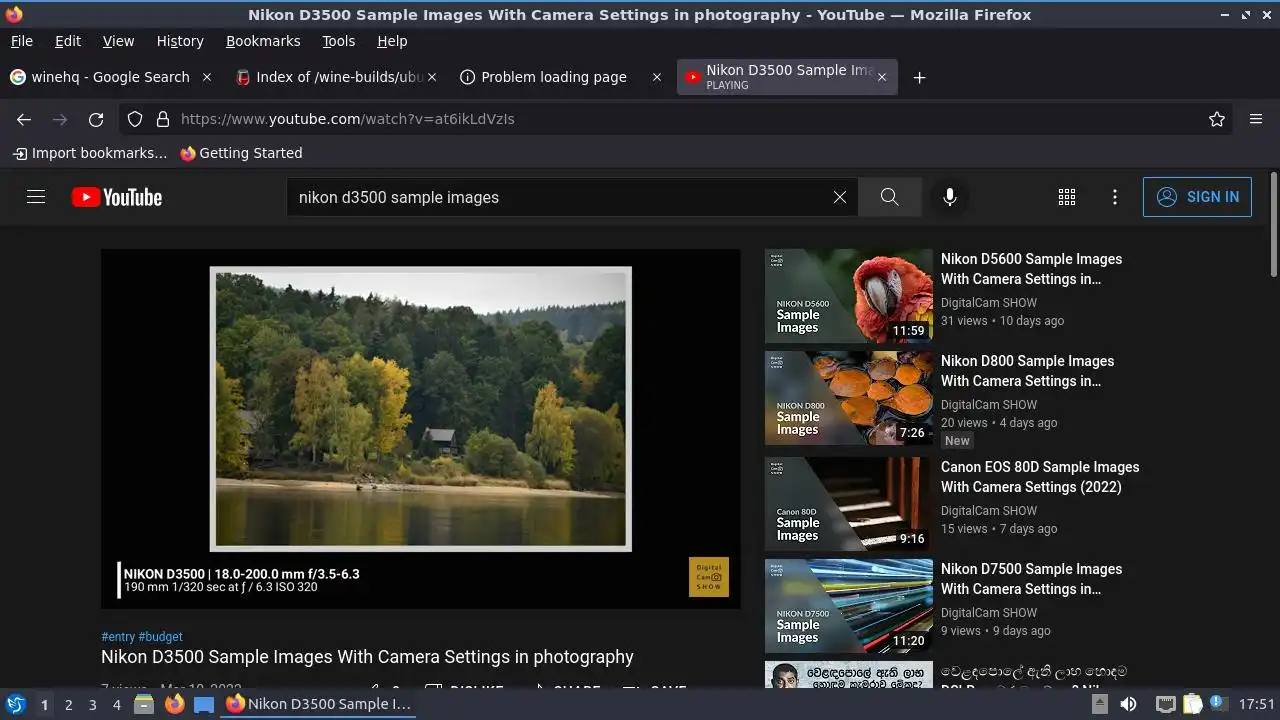The width and height of the screenshot is (1280, 720).
Task: Close the Index of /wine-builds tab
Action: coord(432,77)
